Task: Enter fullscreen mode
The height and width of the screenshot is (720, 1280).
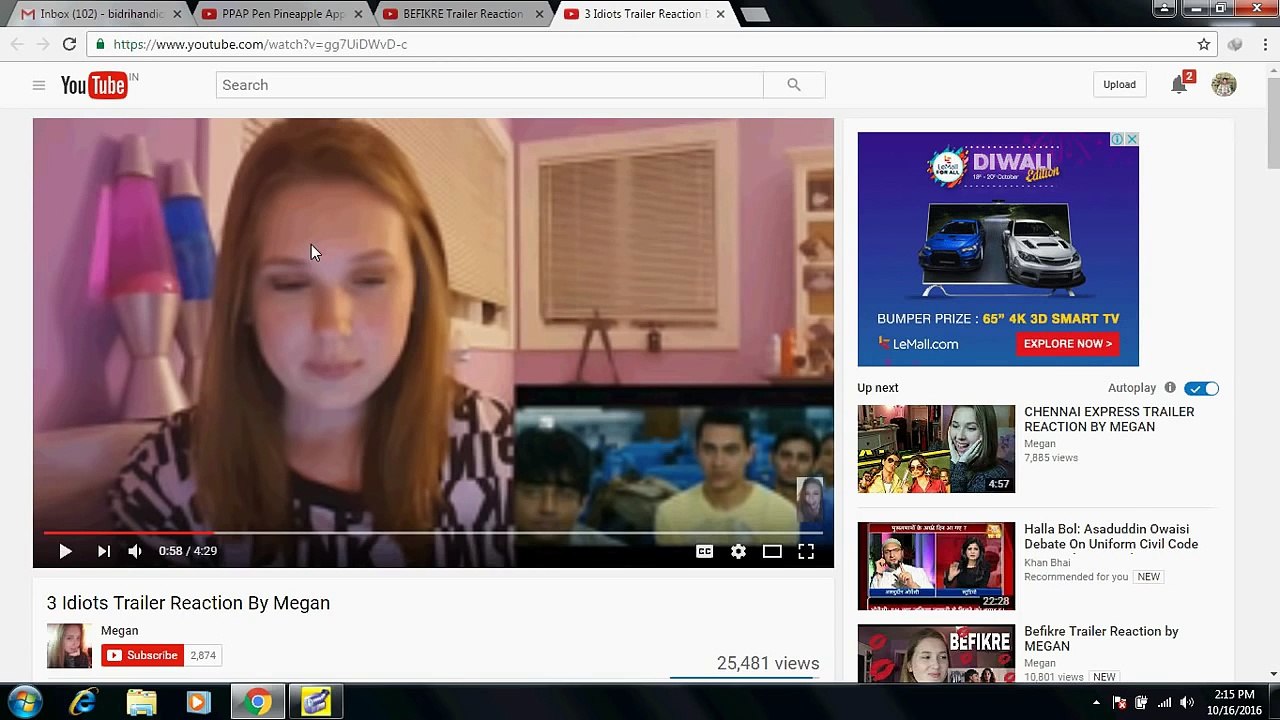Action: (x=806, y=551)
